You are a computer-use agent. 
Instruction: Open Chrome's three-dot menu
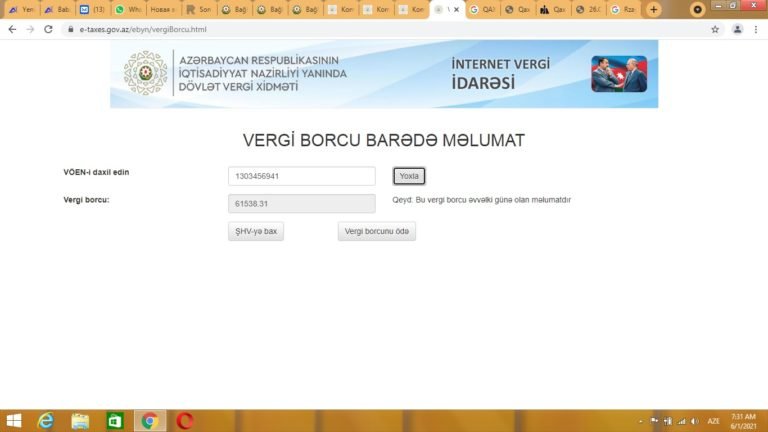(x=756, y=29)
